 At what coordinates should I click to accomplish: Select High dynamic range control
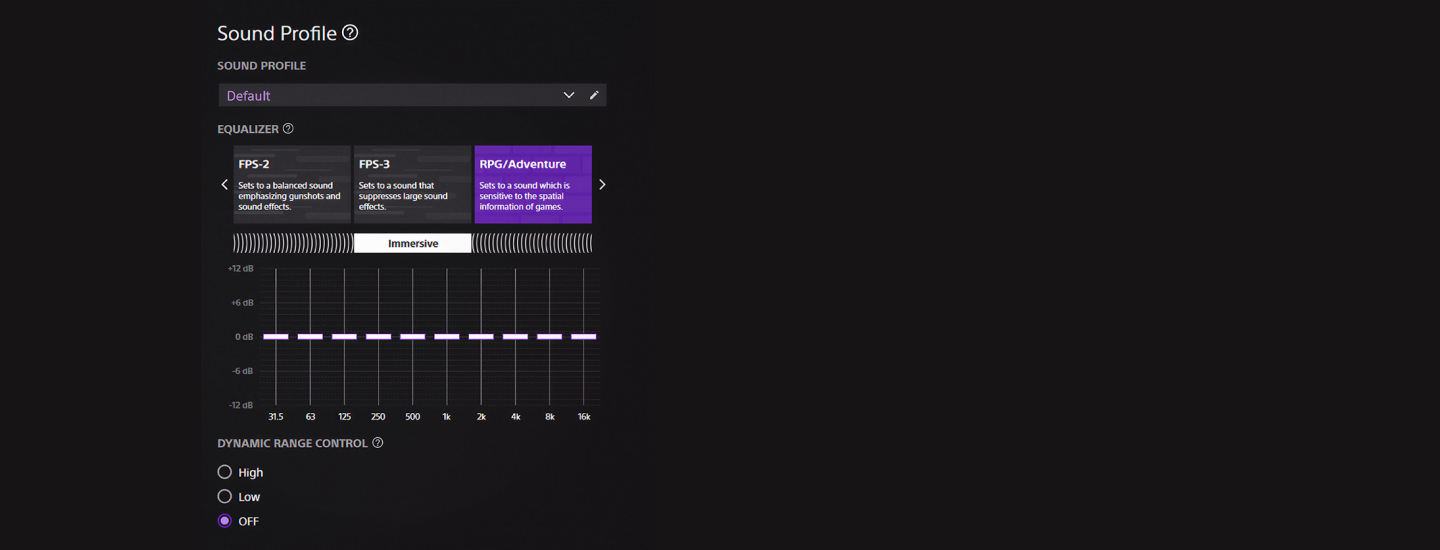225,472
